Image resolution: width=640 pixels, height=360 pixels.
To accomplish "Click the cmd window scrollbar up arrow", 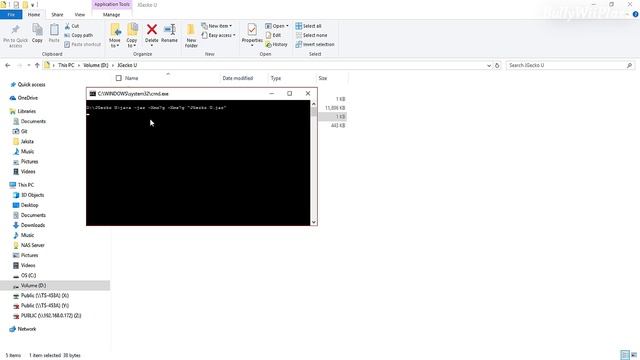I will click(313, 104).
